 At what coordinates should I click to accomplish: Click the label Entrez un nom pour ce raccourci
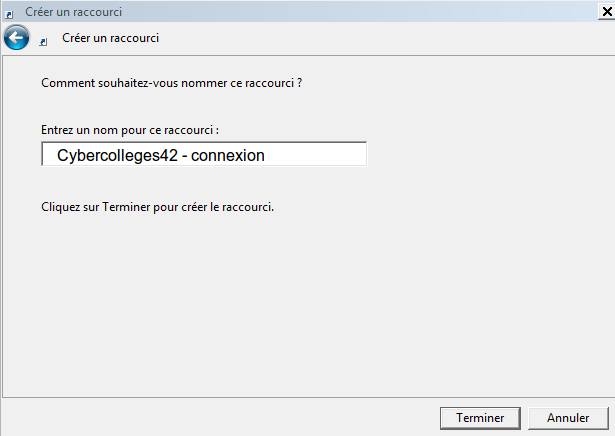pyautogui.click(x=130, y=130)
